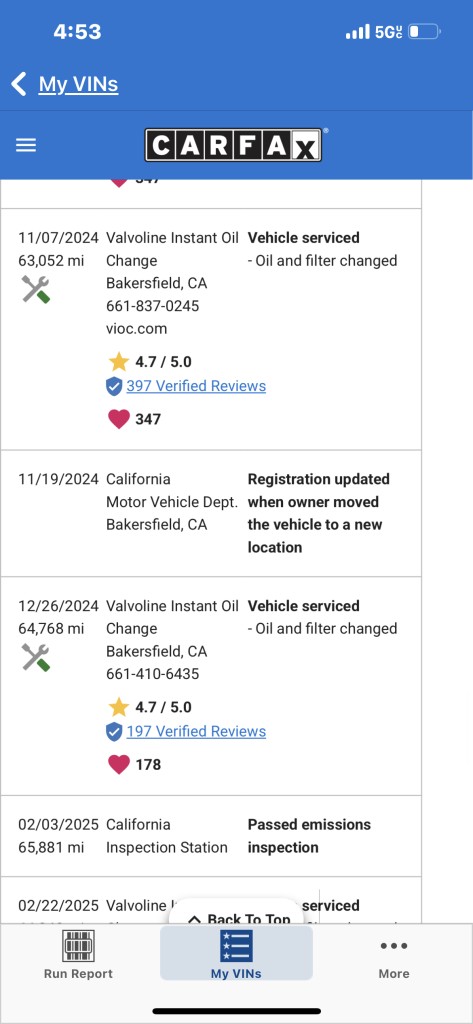Tap the vioc.com website text
473x1024 pixels.
point(137,328)
